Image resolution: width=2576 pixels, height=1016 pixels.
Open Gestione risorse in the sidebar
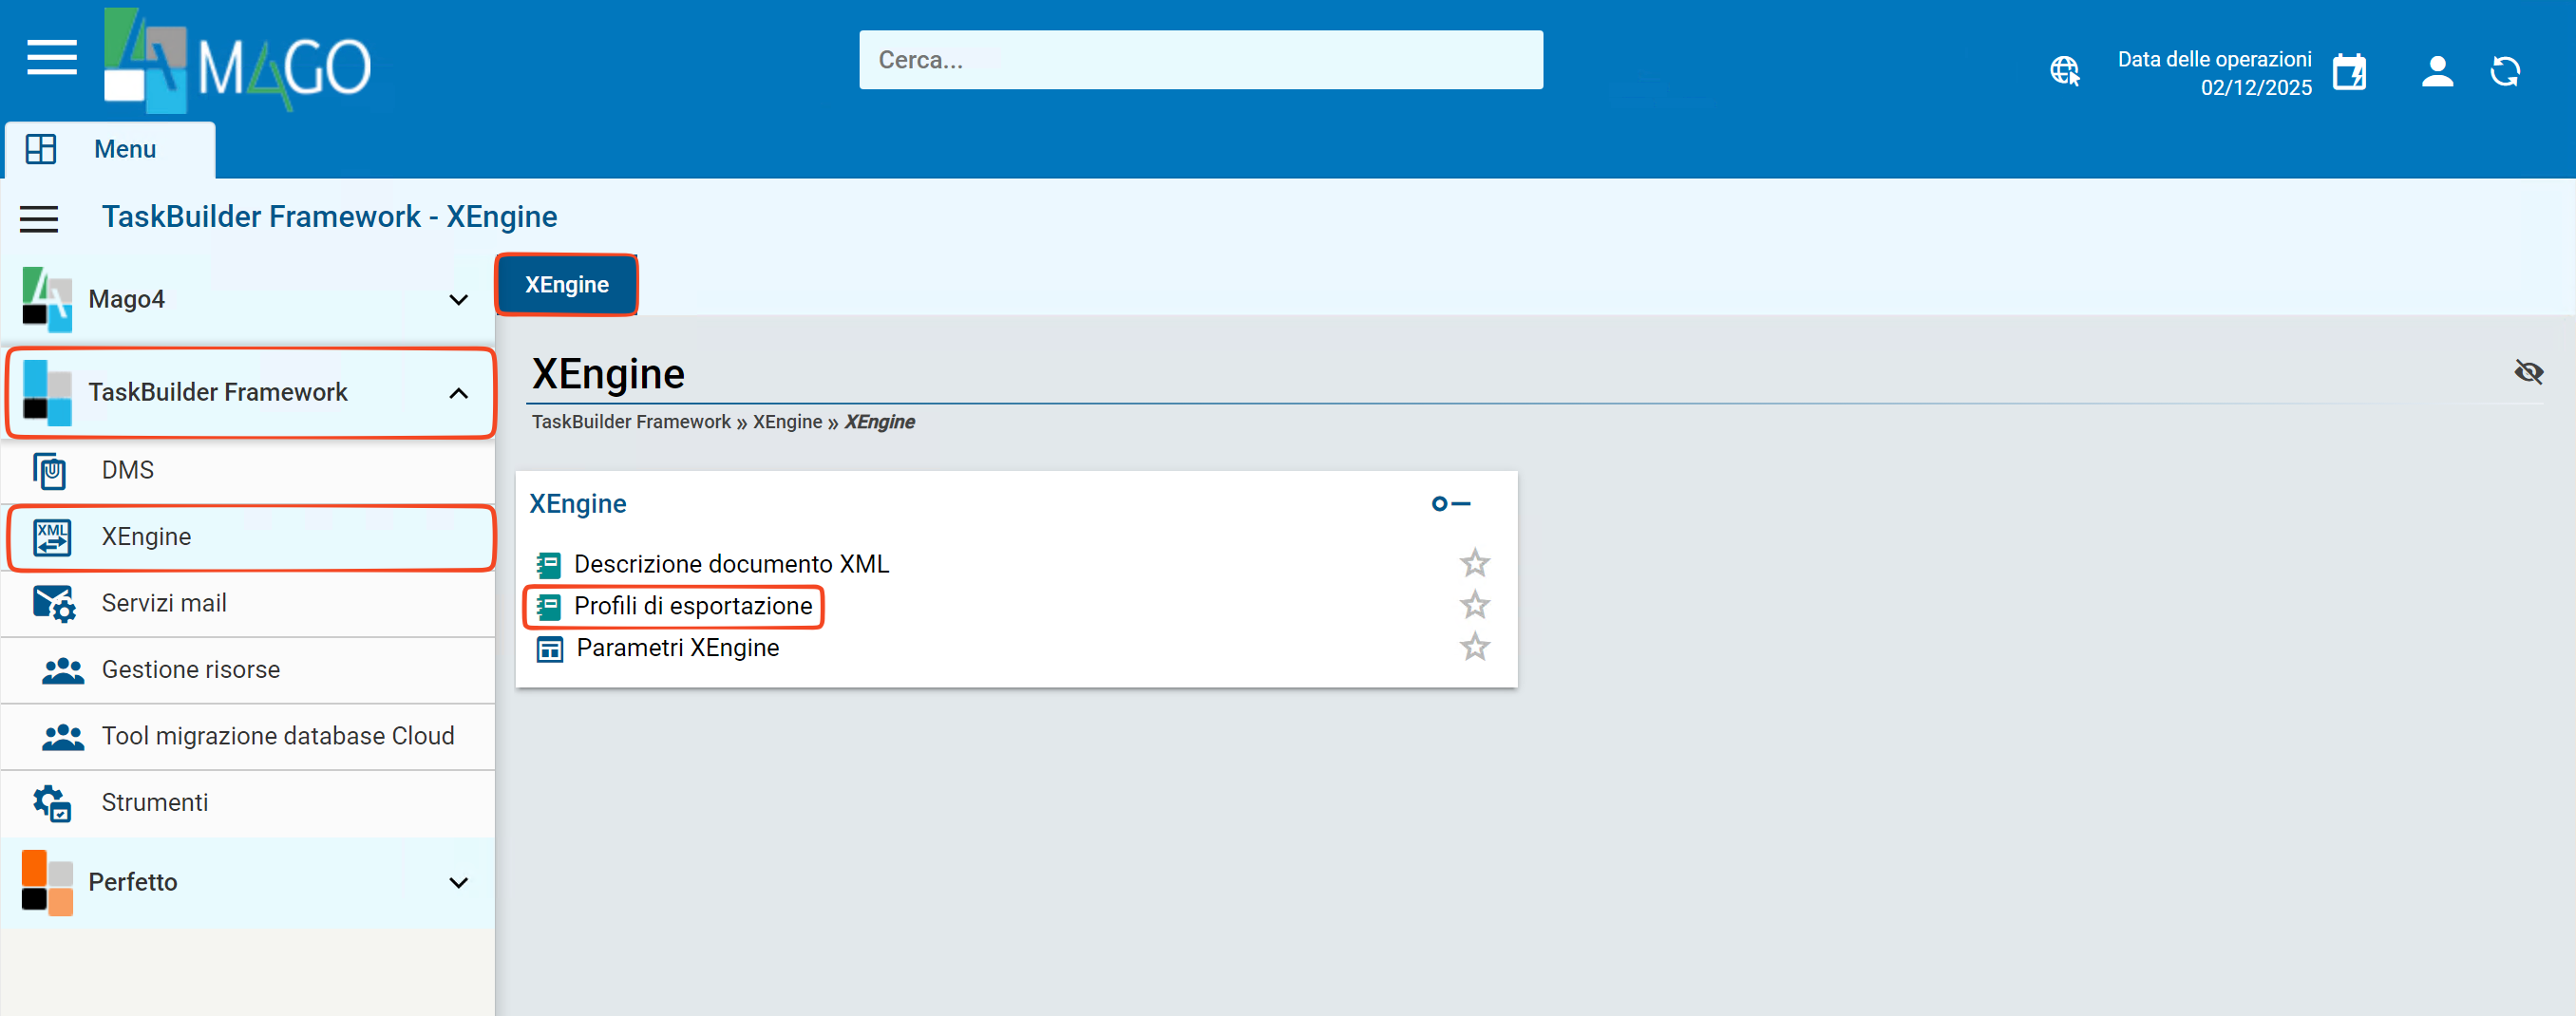(248, 670)
